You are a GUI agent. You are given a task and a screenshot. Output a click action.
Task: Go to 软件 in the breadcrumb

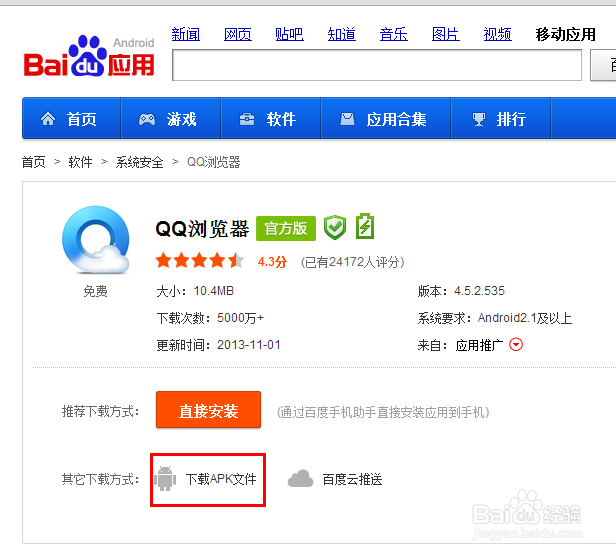pos(81,161)
